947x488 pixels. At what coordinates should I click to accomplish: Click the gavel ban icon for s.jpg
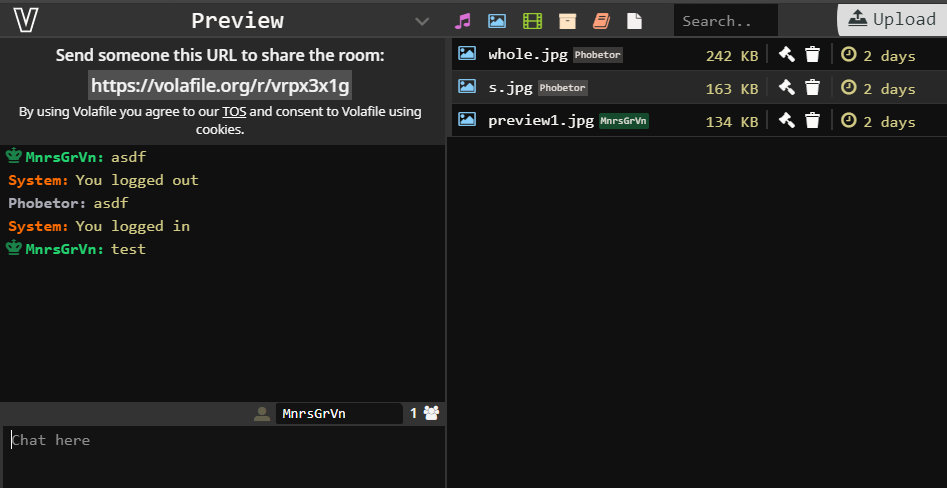(x=786, y=88)
